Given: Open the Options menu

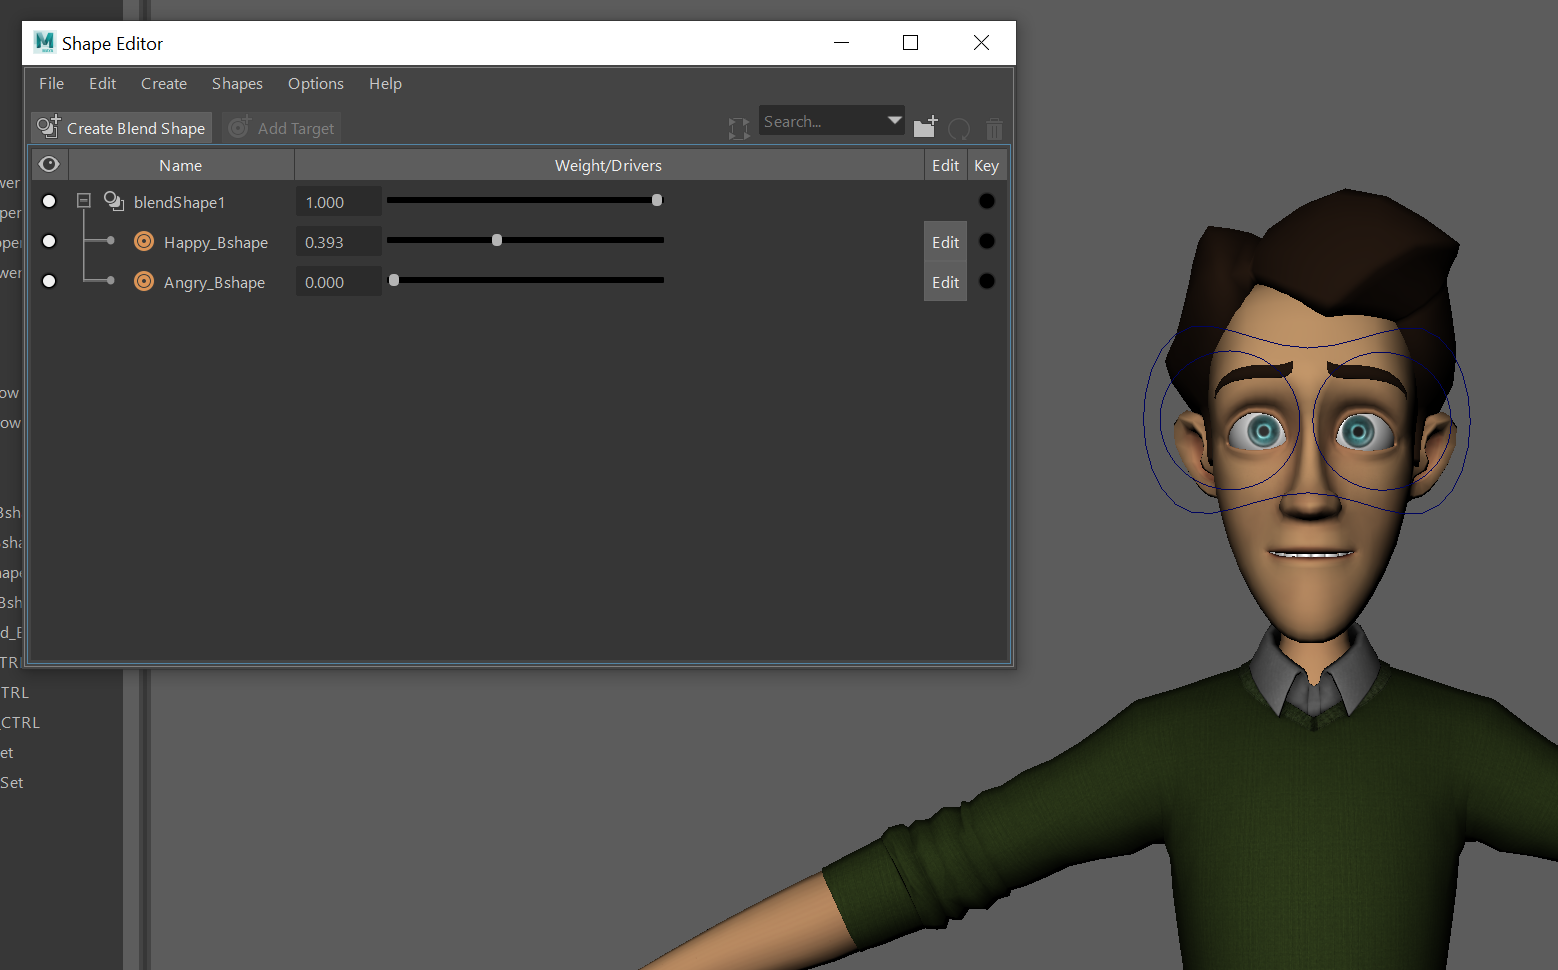Looking at the screenshot, I should (x=315, y=84).
